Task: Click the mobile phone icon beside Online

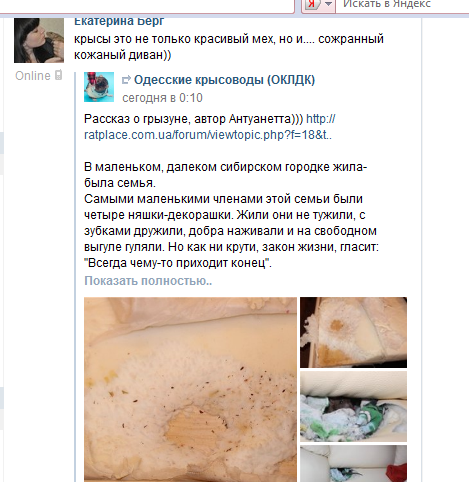Action: [58, 75]
